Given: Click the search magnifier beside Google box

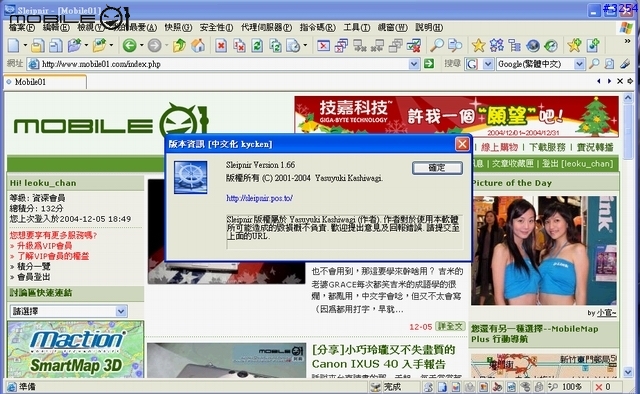Looking at the screenshot, I should click(x=594, y=64).
